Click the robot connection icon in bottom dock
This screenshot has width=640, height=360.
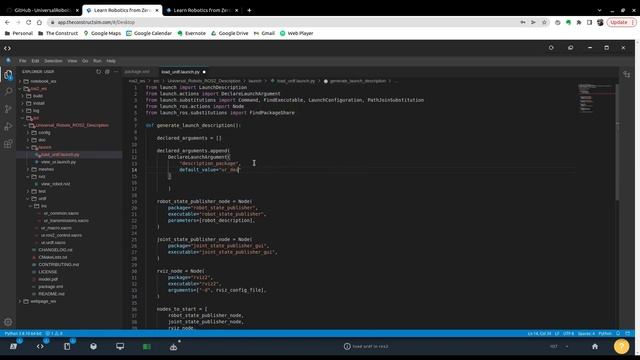coord(173,347)
